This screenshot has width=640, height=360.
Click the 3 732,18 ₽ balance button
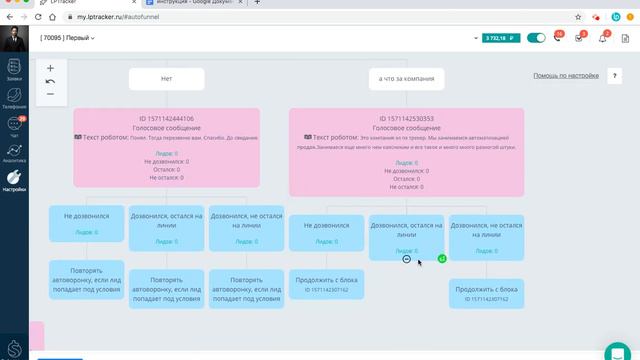click(501, 38)
